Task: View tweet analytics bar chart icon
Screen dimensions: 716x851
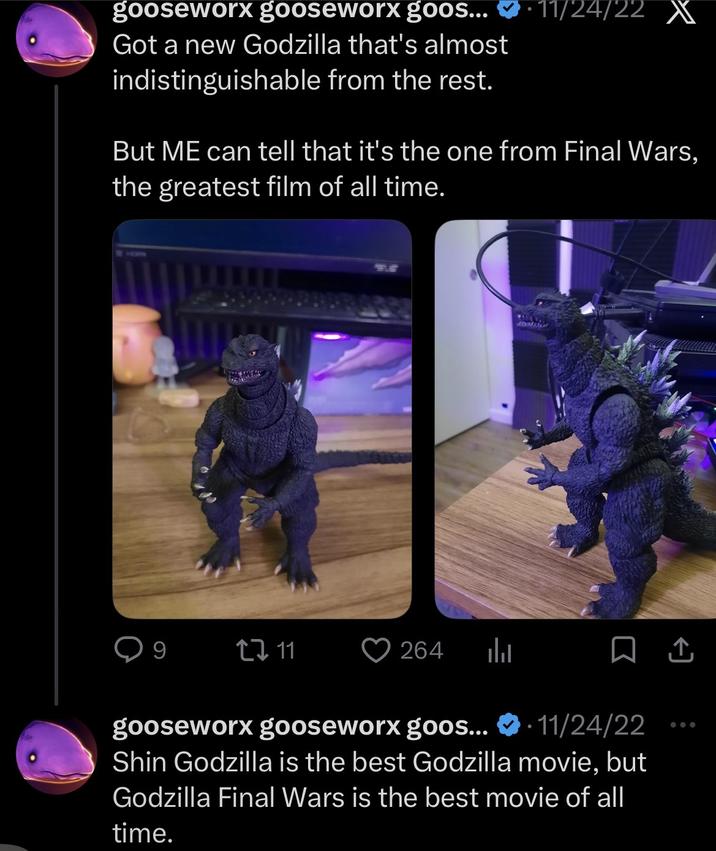Action: [x=499, y=651]
